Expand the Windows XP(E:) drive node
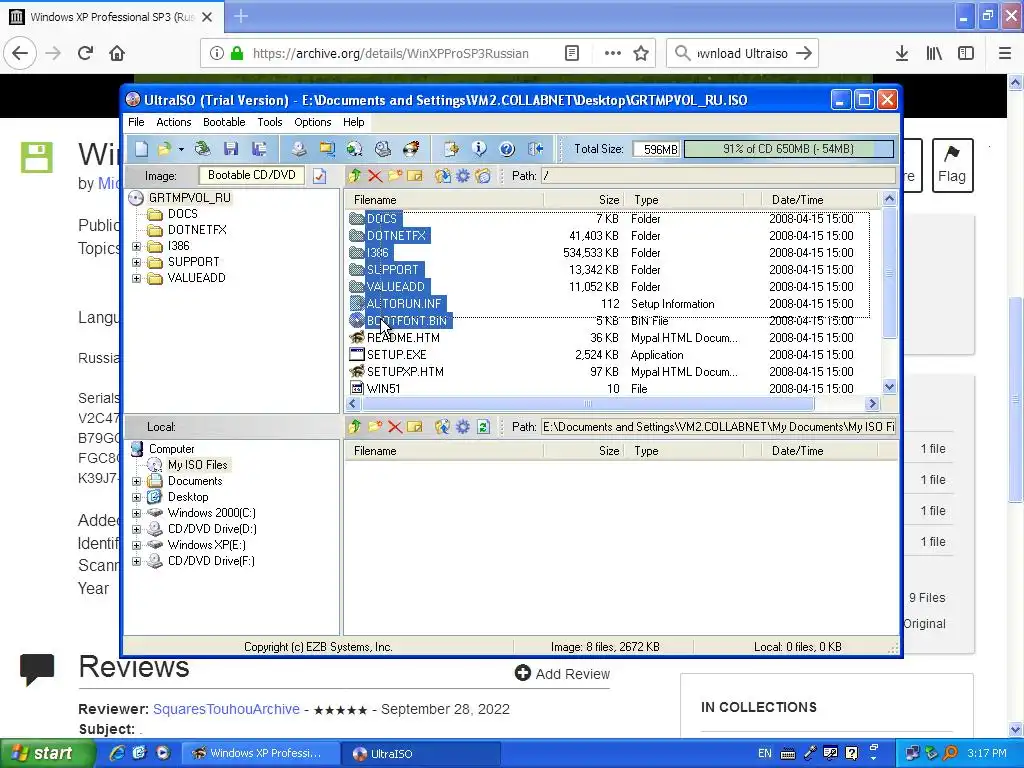The image size is (1024, 768). click(x=136, y=545)
